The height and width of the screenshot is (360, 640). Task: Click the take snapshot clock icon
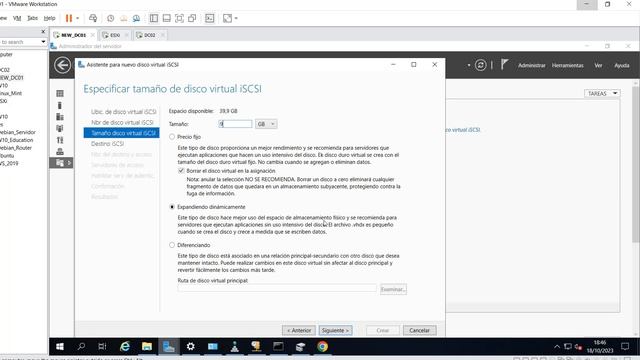point(111,18)
